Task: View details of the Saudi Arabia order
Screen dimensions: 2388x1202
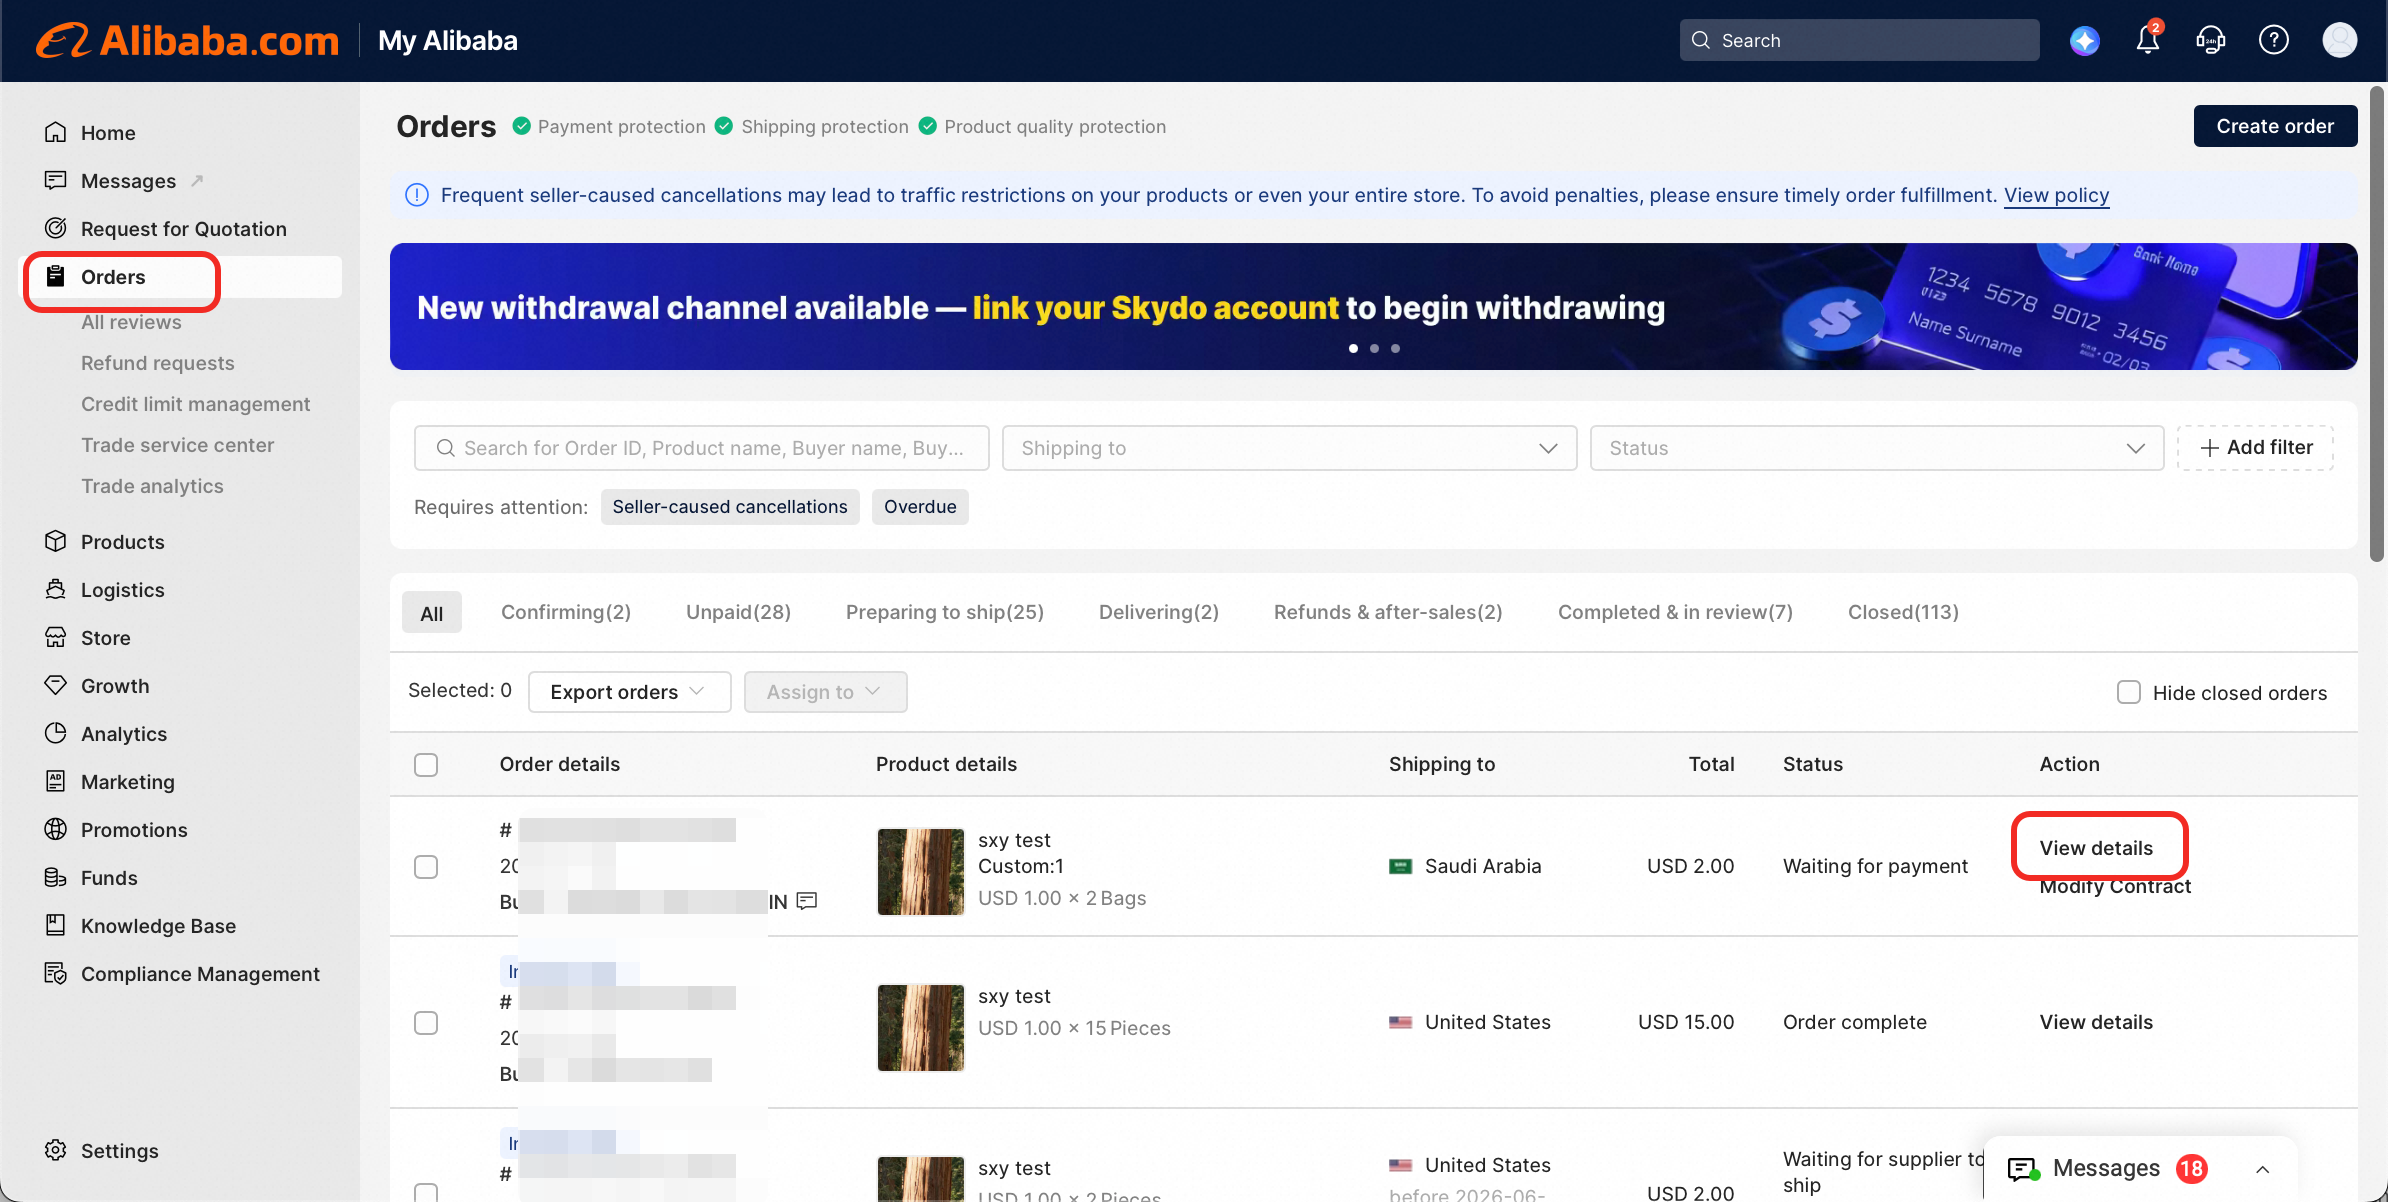Action: click(x=2096, y=848)
